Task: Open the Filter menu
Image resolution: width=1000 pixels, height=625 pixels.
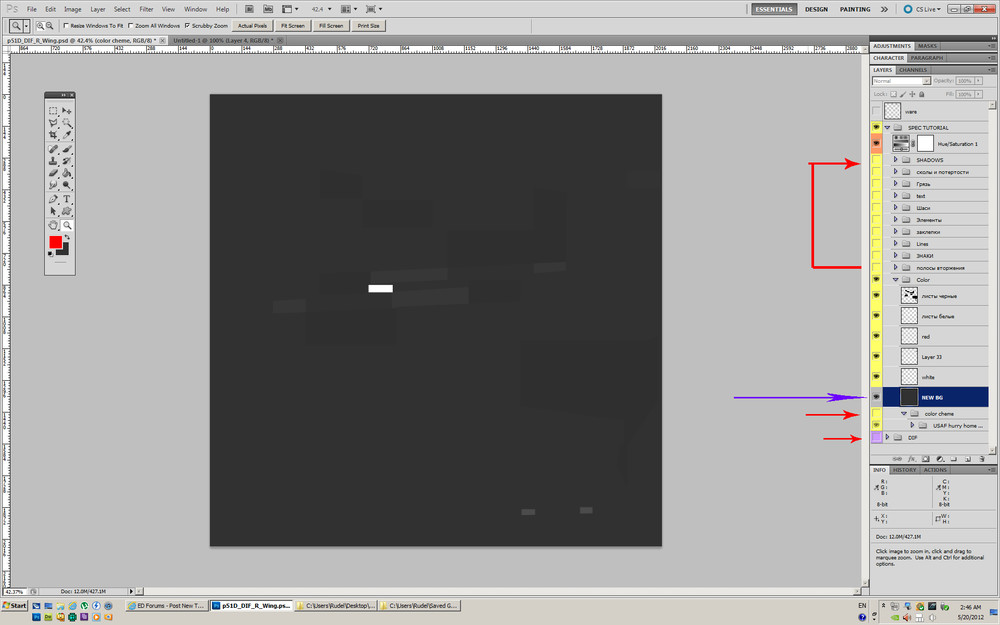Action: [x=146, y=9]
